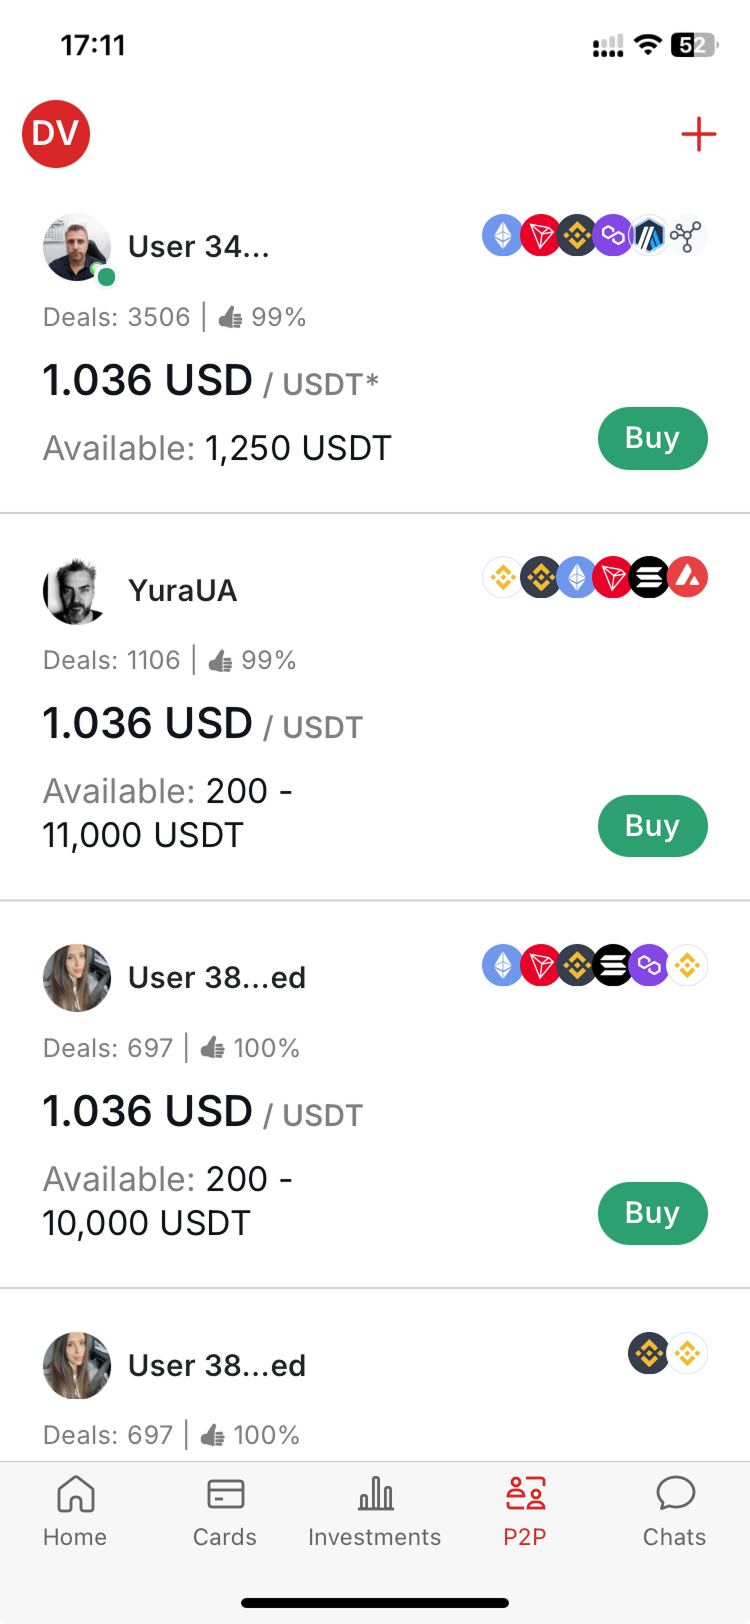The height and width of the screenshot is (1624, 750).
Task: Tap Arbitrum network icon on User 34 offer
Action: pyautogui.click(x=650, y=236)
